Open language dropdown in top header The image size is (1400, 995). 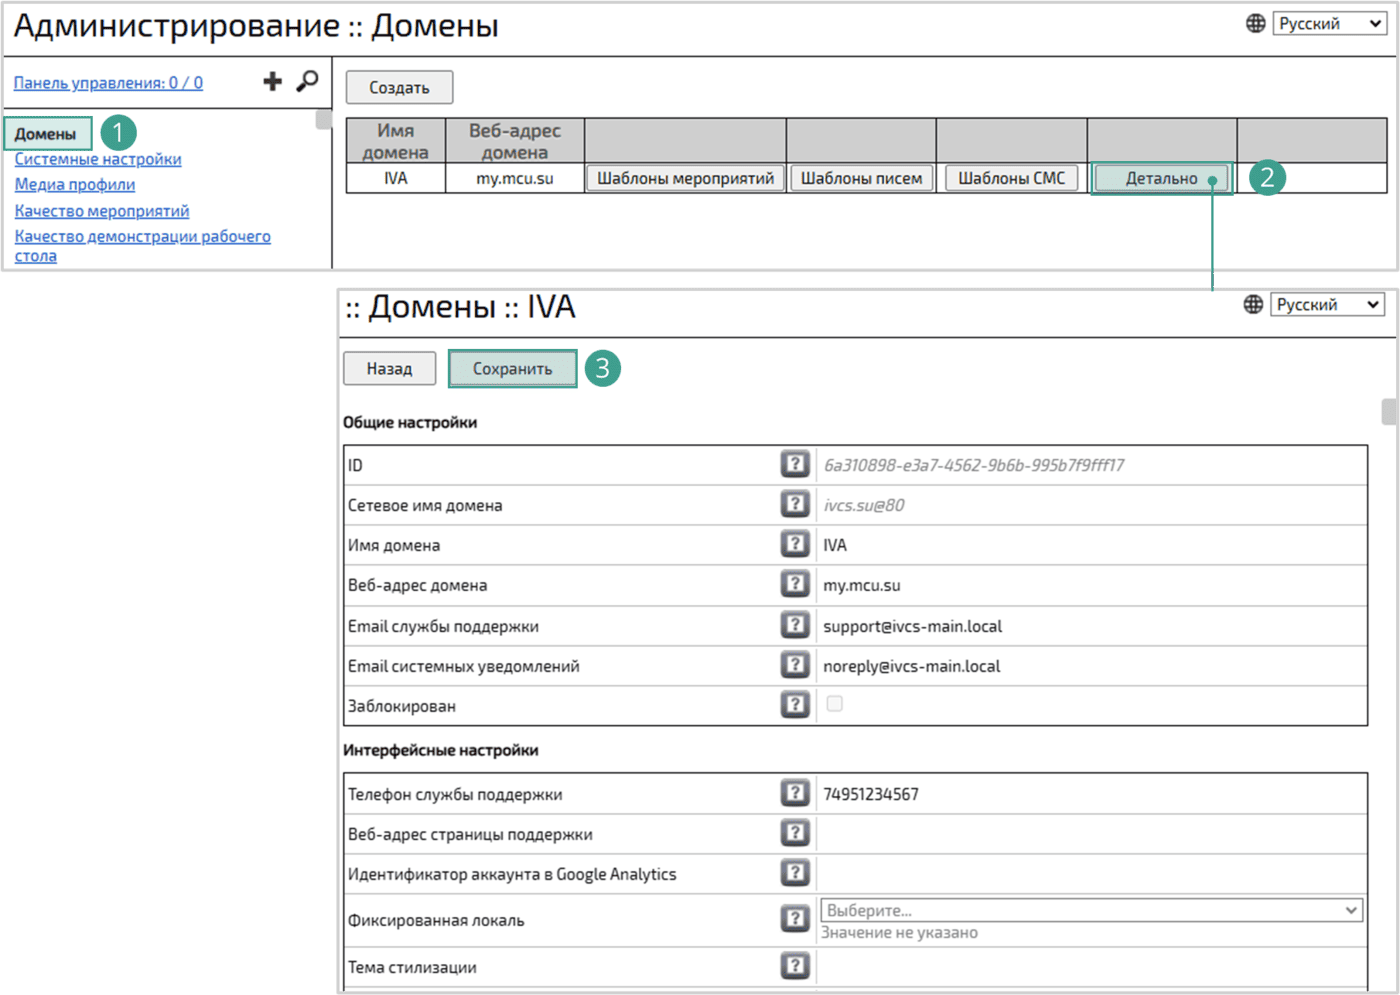coord(1329,24)
